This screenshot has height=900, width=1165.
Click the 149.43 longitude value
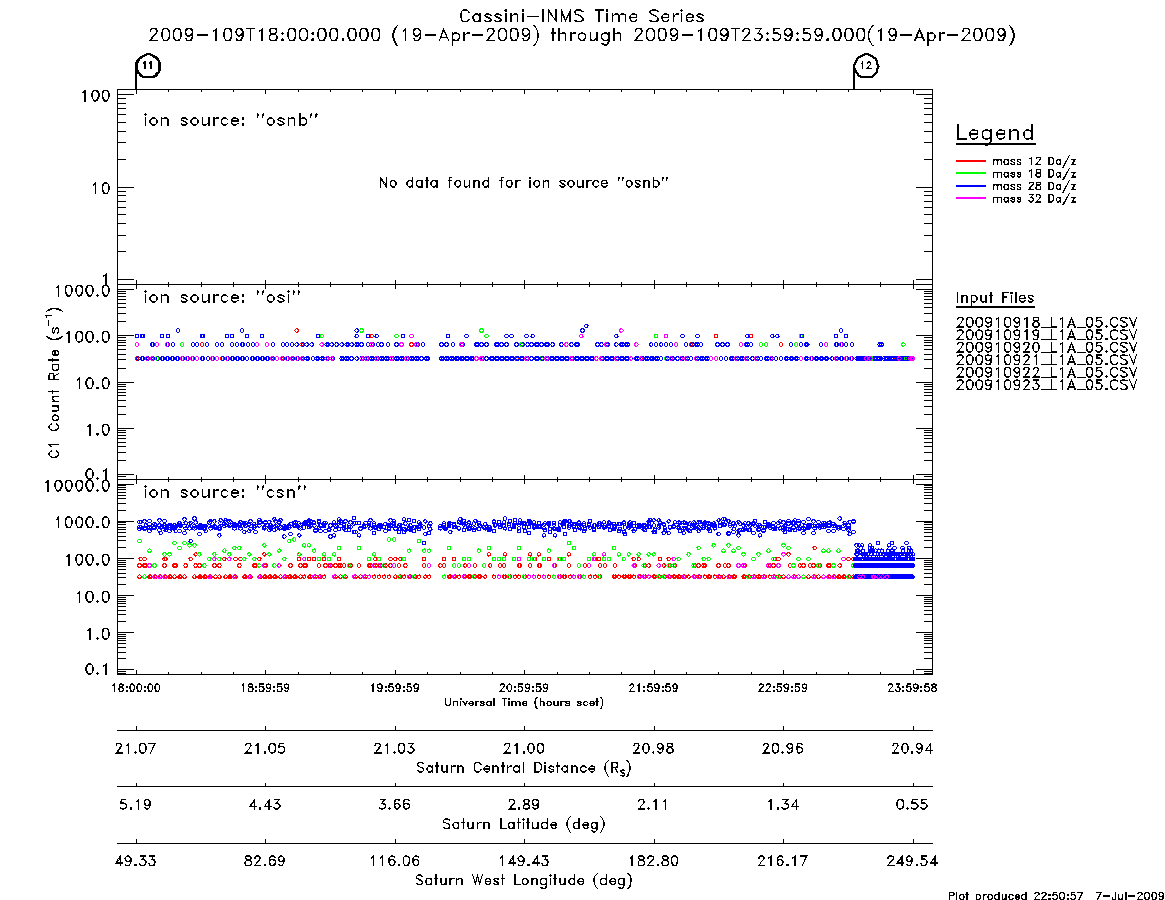[x=524, y=861]
